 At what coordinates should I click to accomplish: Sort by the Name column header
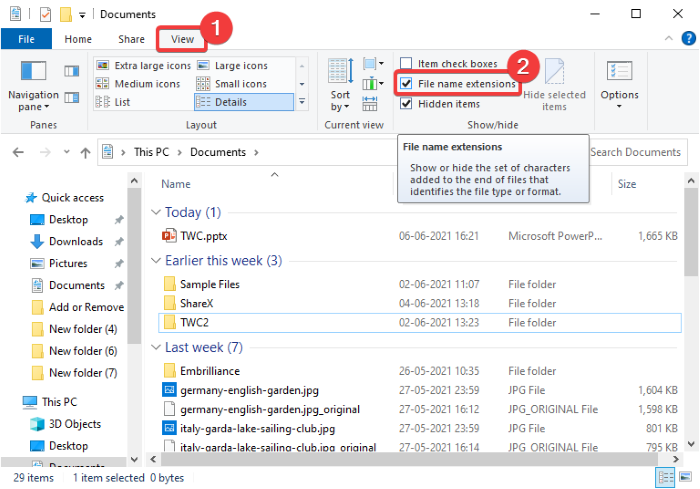[176, 184]
